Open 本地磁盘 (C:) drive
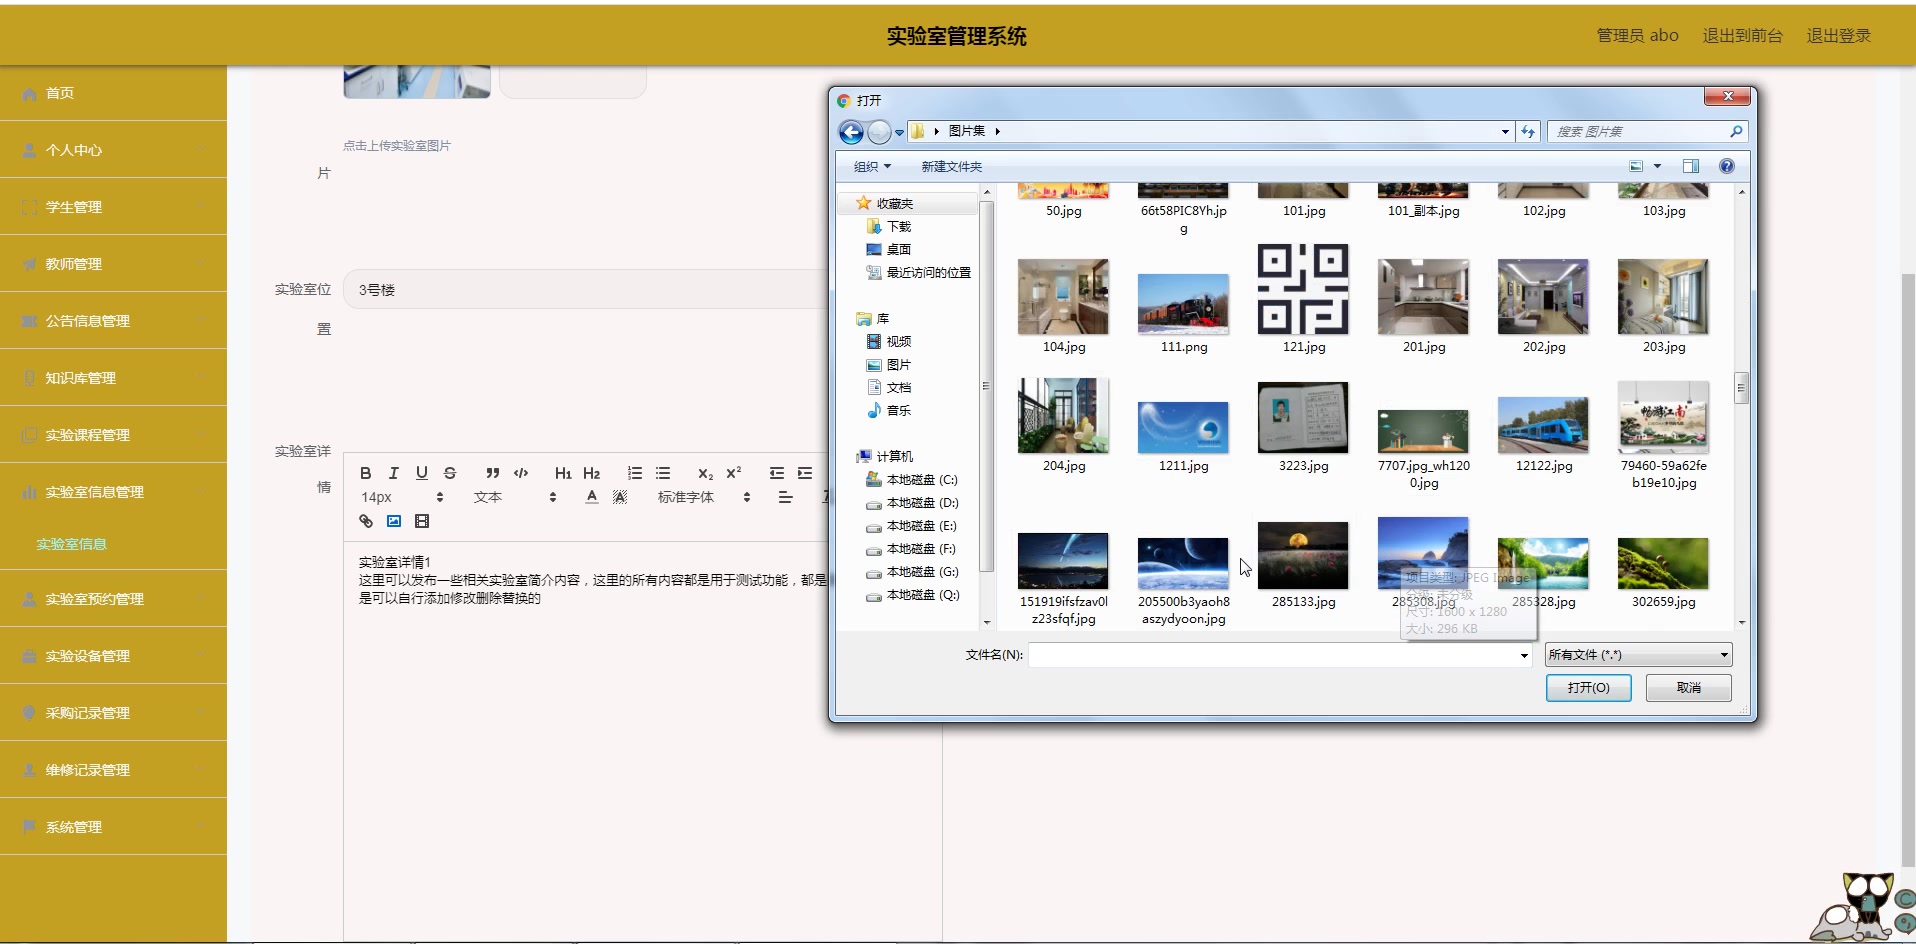The width and height of the screenshot is (1916, 944). (912, 480)
